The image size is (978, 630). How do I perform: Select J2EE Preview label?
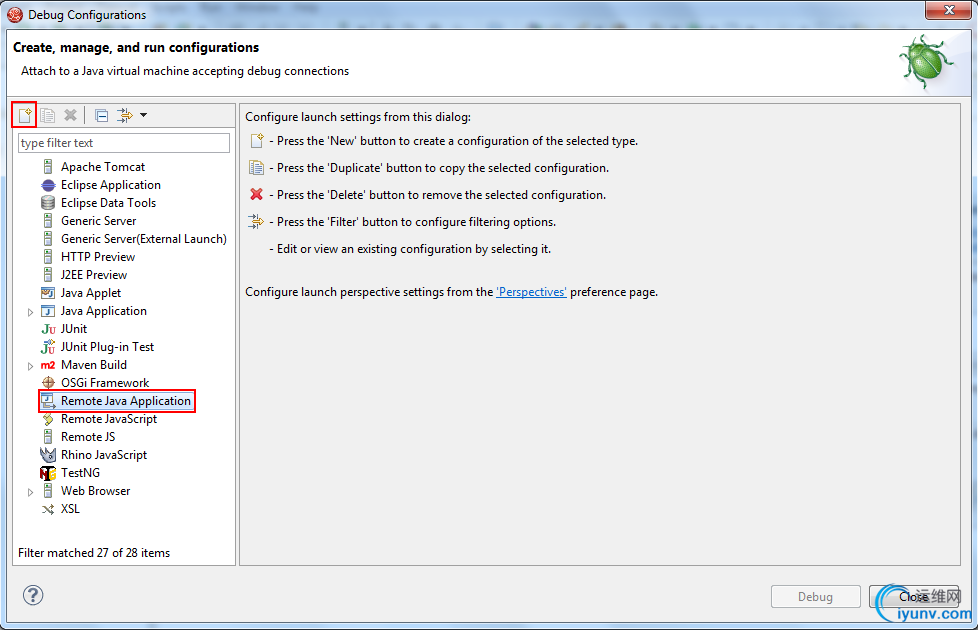94,274
